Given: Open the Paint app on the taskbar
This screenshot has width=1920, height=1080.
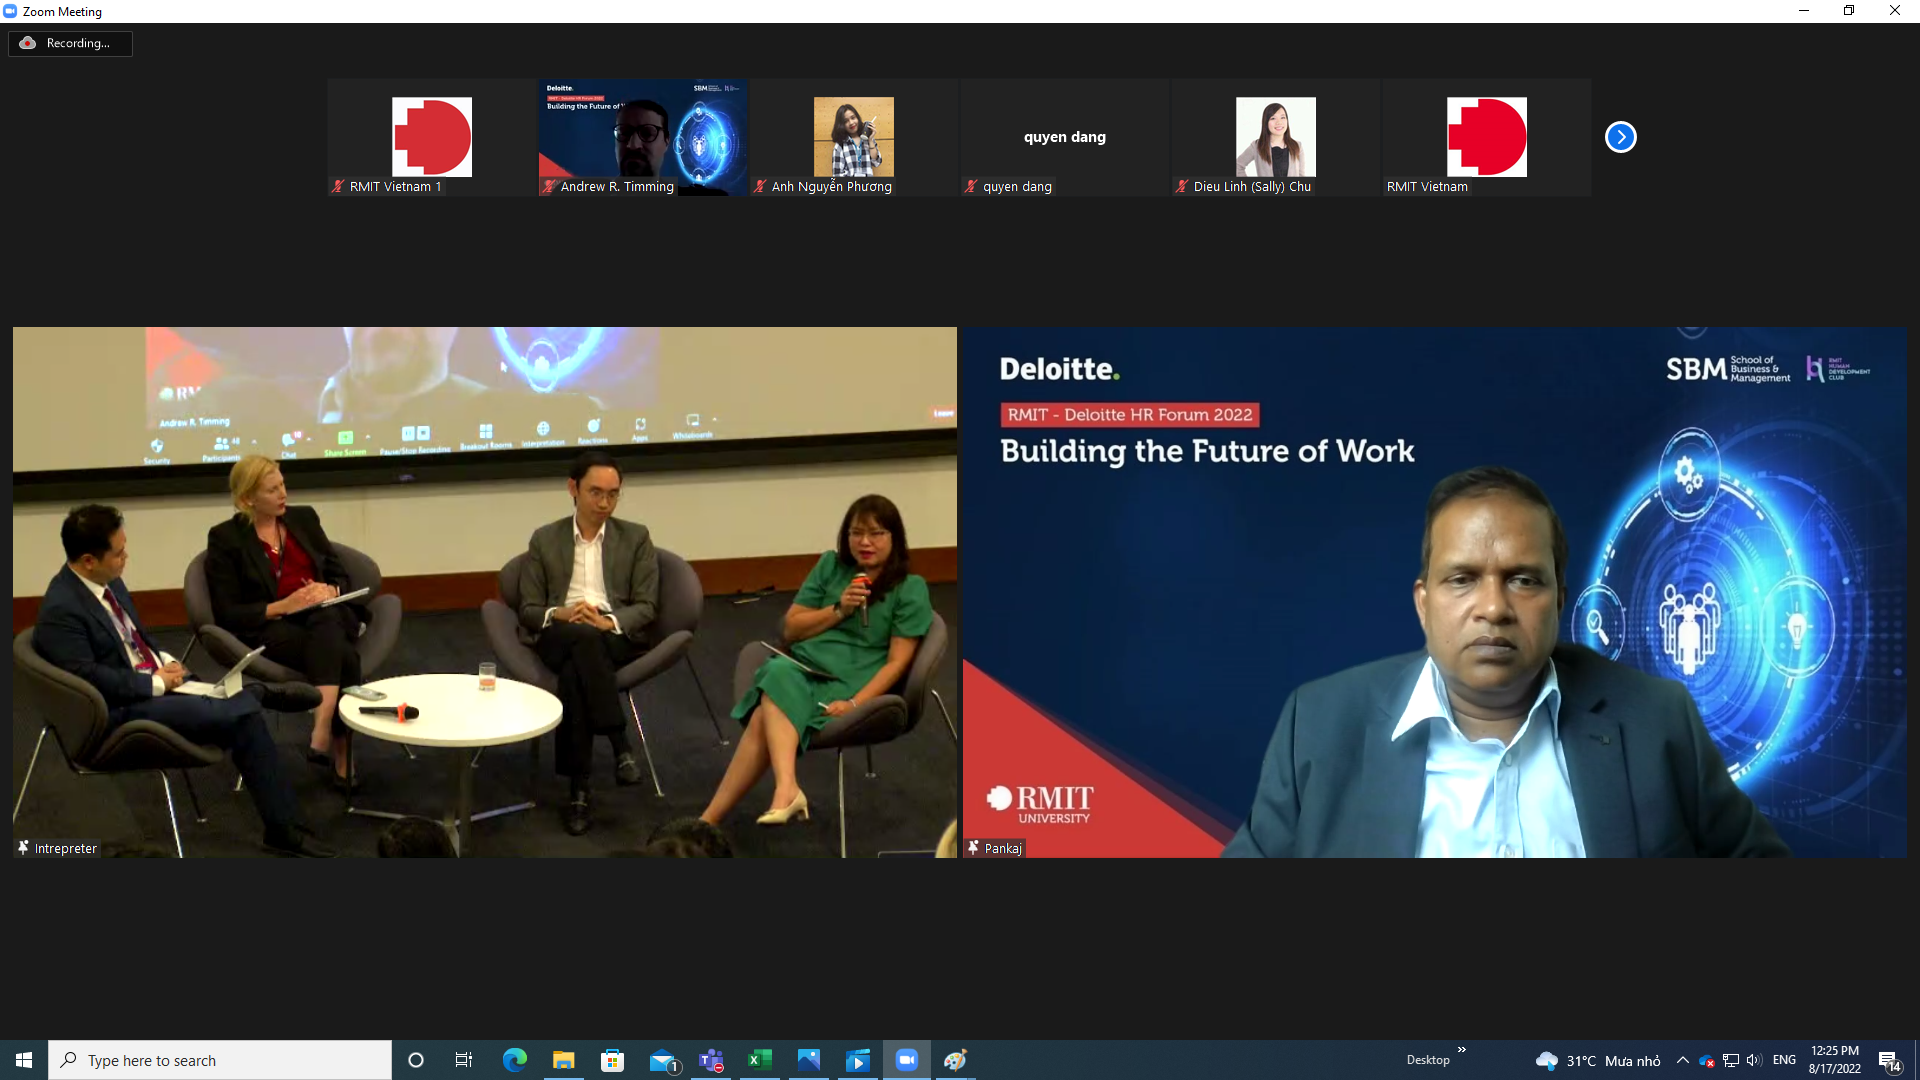Looking at the screenshot, I should [x=956, y=1060].
